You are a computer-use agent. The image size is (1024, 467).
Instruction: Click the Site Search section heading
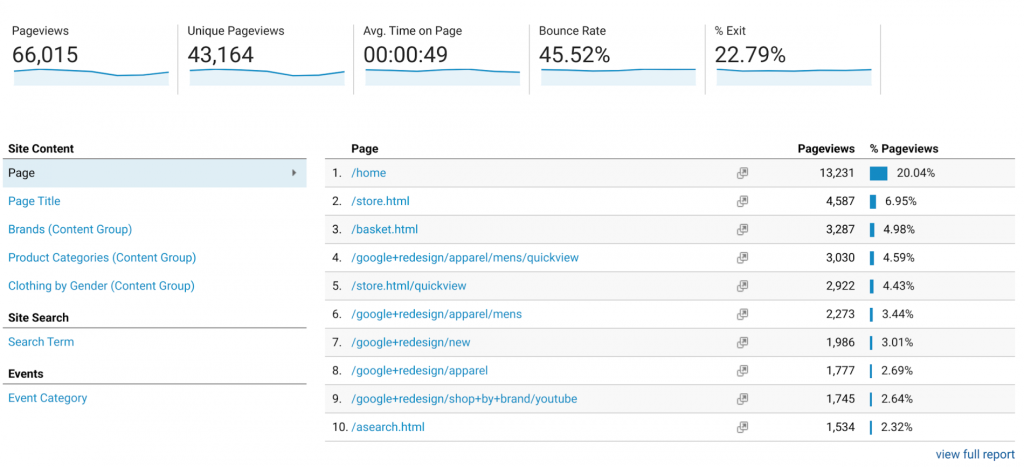38,317
